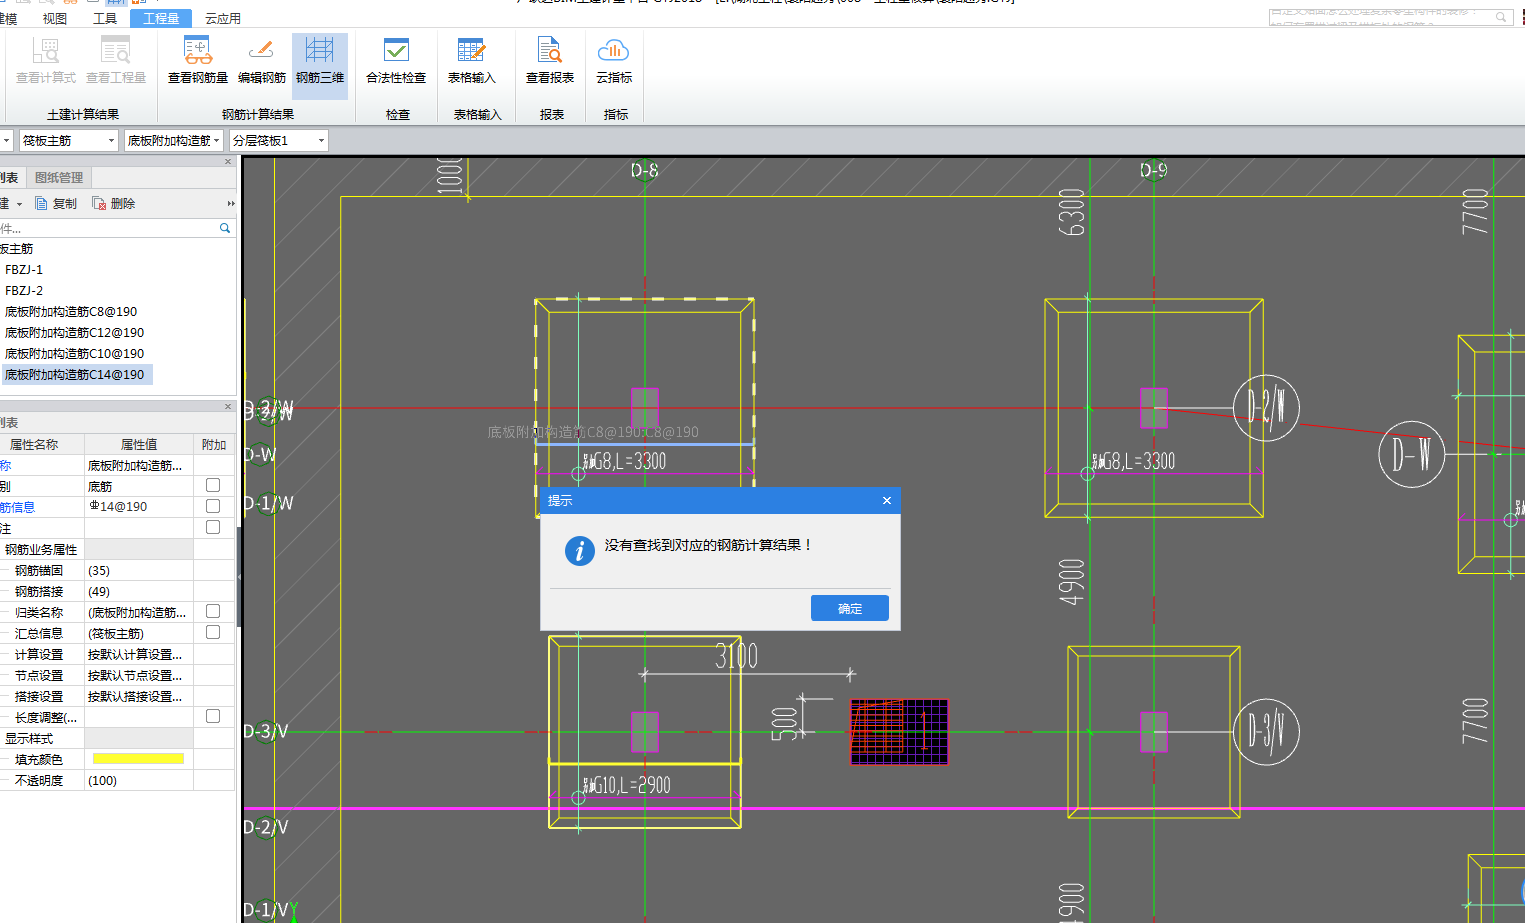Close the component list panel
This screenshot has width=1525, height=923.
click(x=228, y=161)
